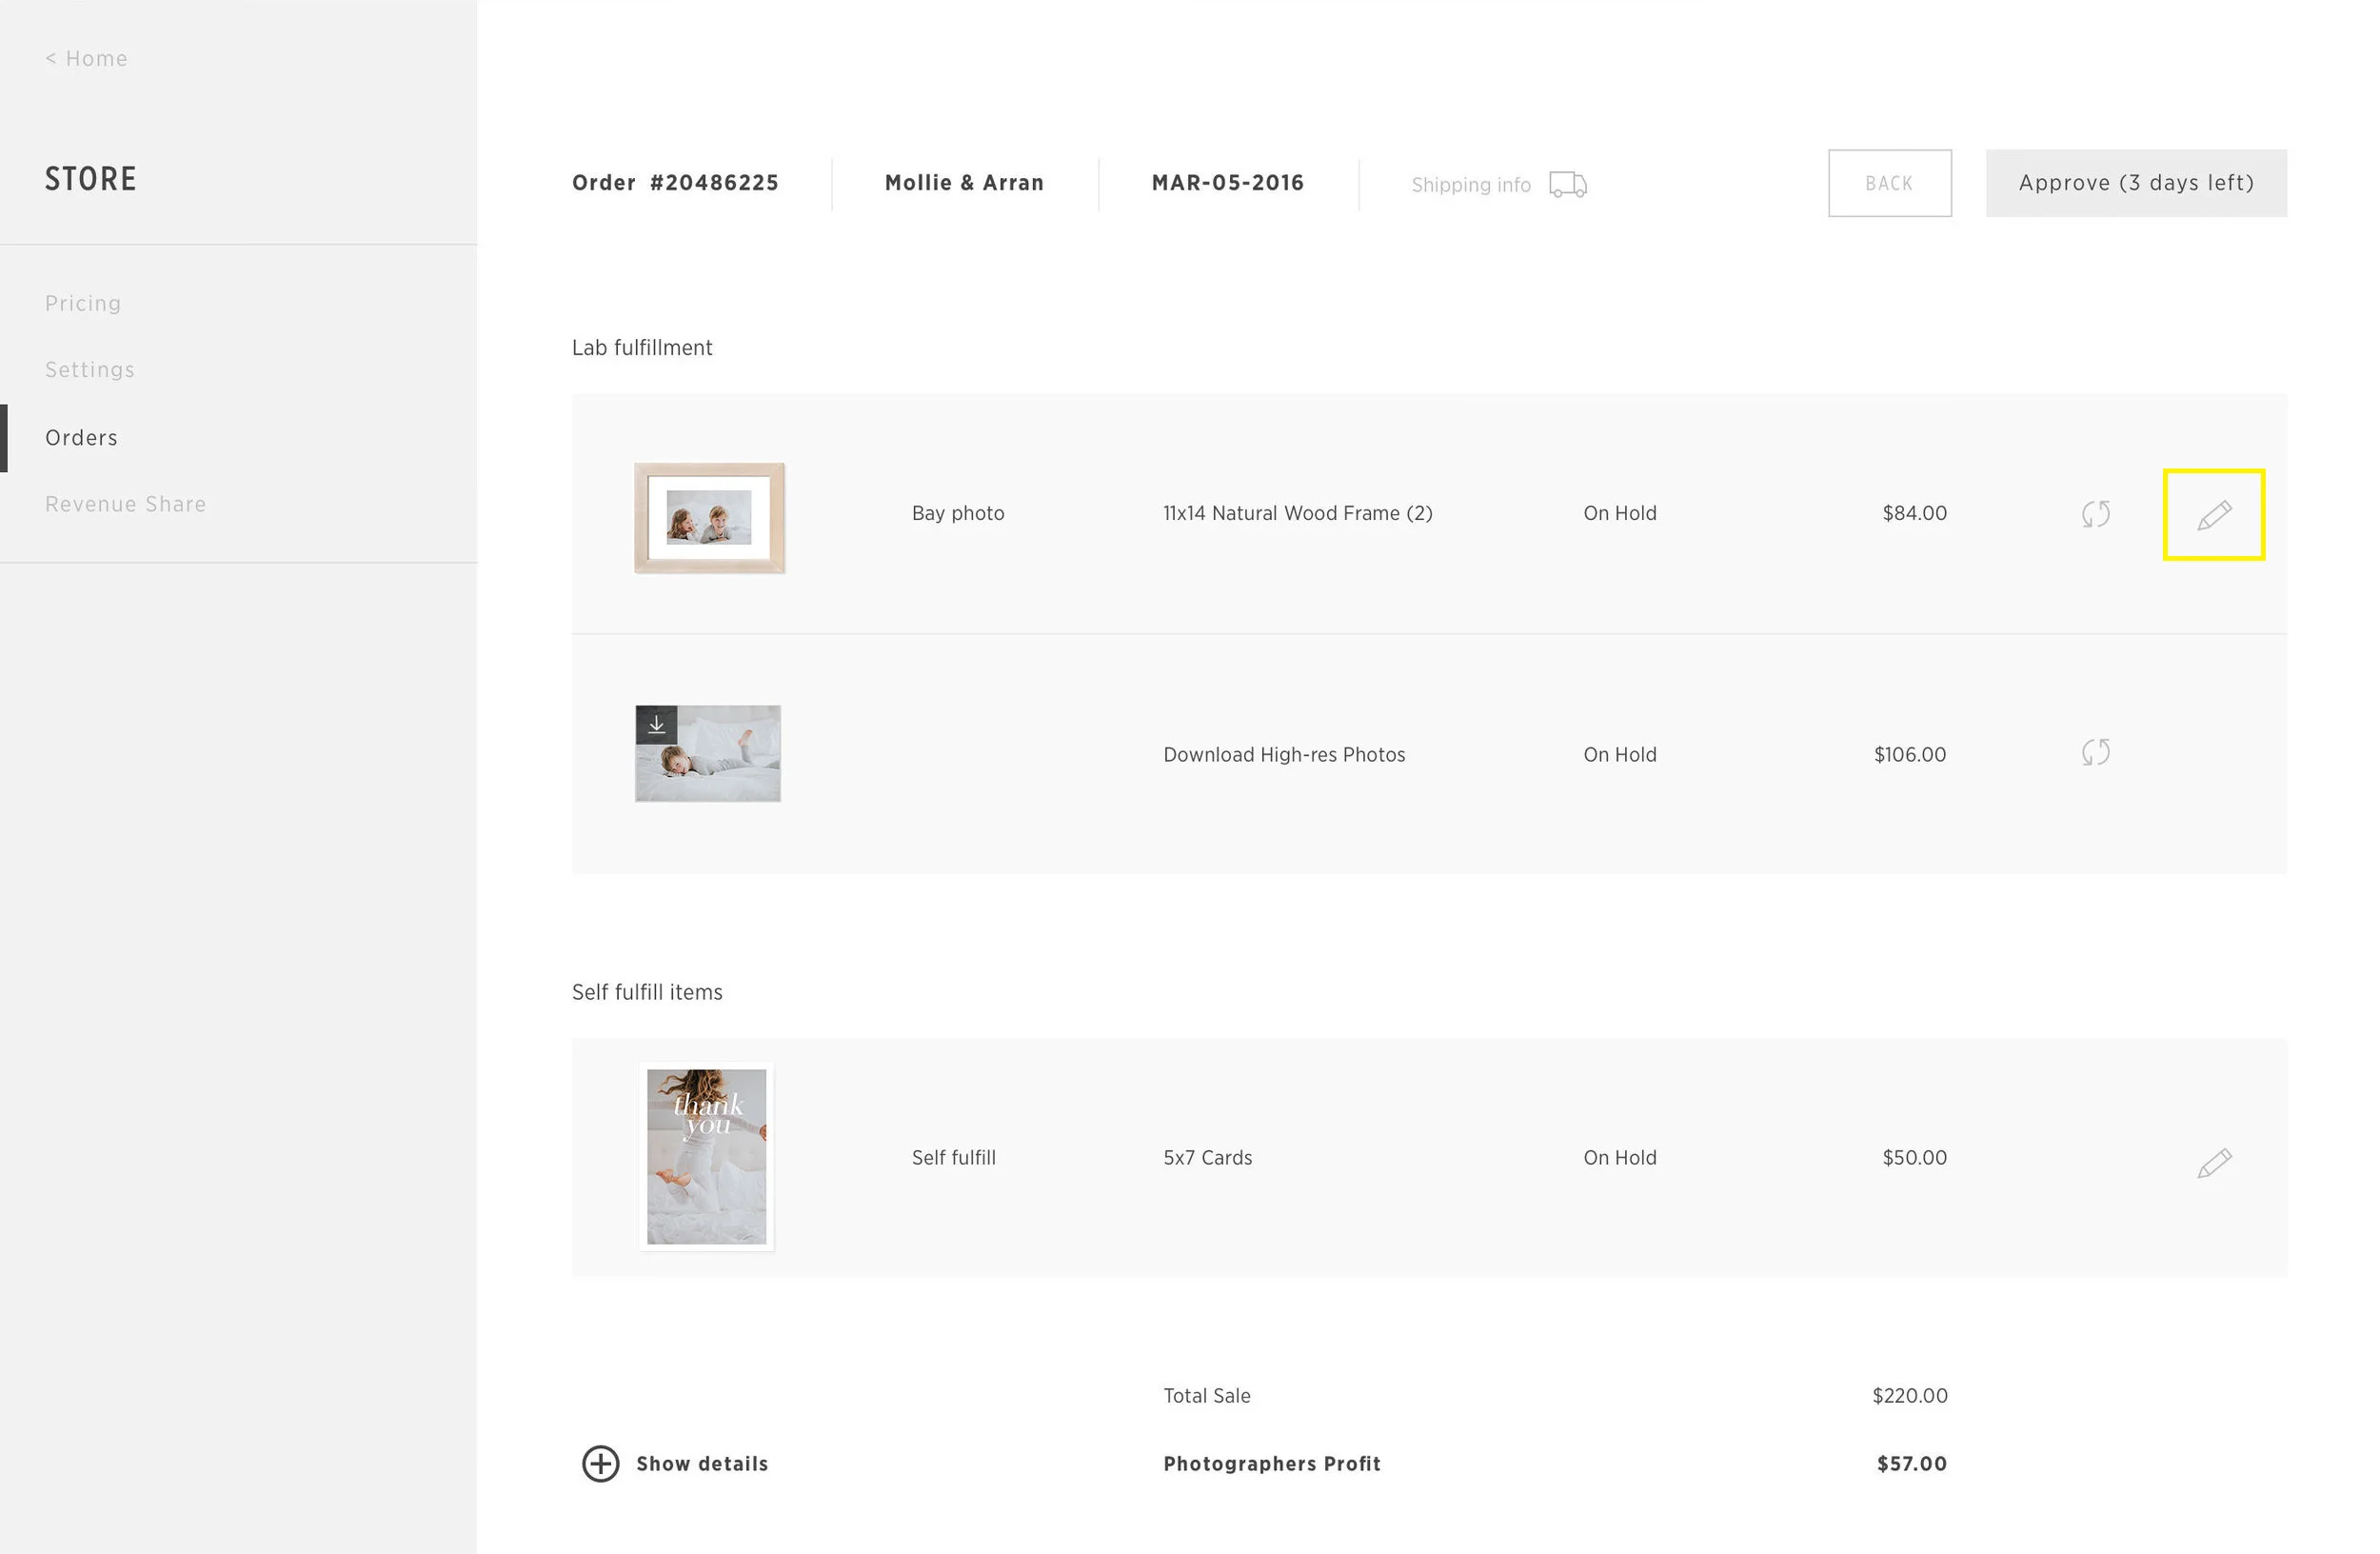Click the plus circle icon beside Show details
The width and height of the screenshot is (2380, 1554).
601,1463
